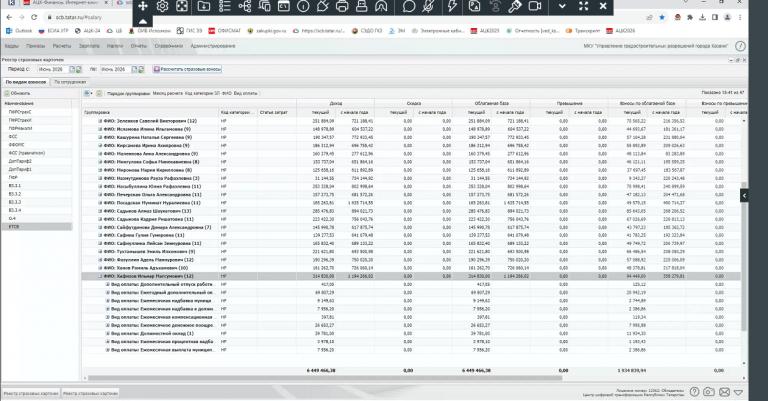
Task: Select ФСС (травматизм) in the left list
Action: (x=37, y=153)
